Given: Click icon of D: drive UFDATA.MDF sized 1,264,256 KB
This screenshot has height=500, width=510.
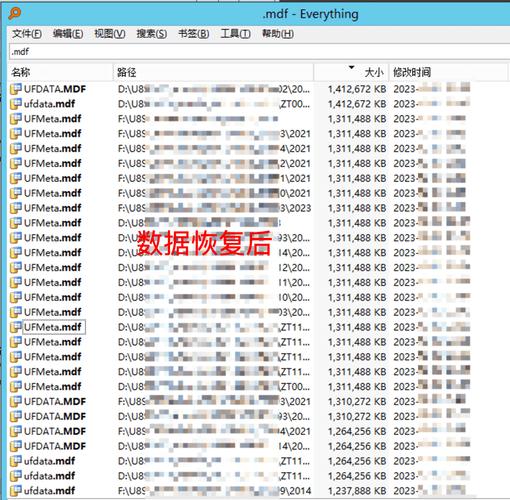Looking at the screenshot, I should coord(16,446).
